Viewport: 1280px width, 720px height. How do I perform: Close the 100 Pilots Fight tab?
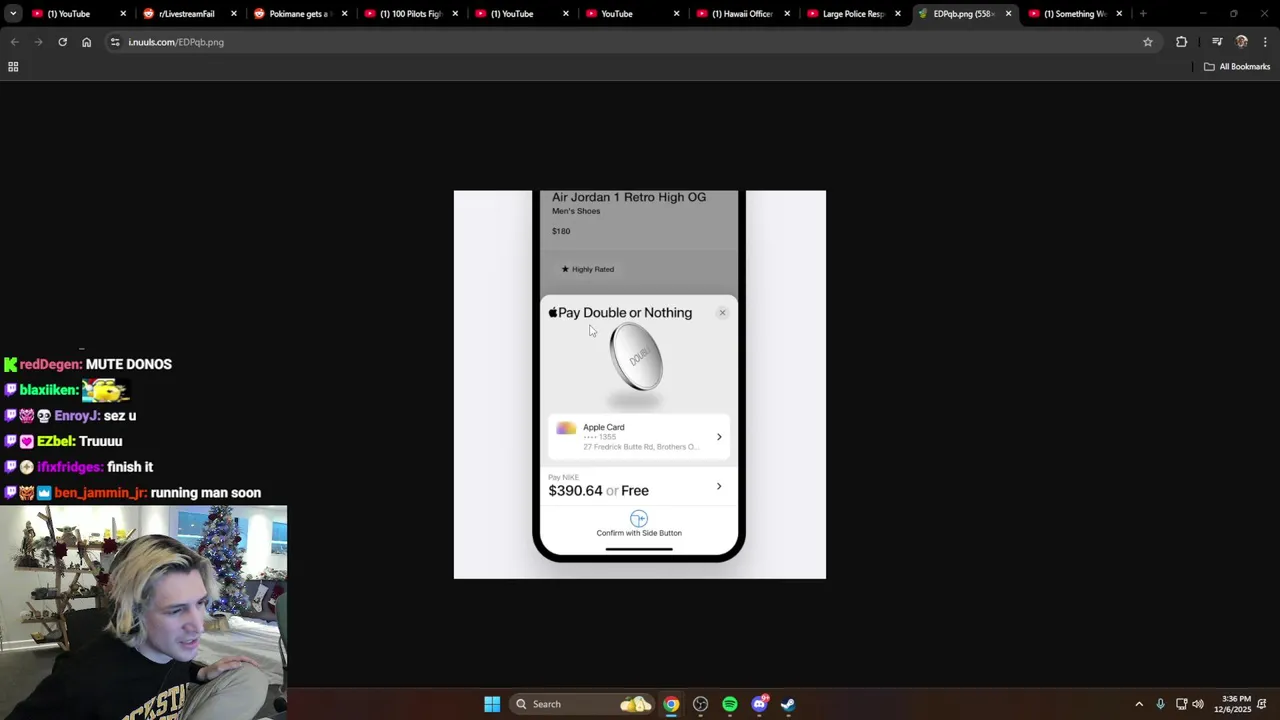(455, 14)
